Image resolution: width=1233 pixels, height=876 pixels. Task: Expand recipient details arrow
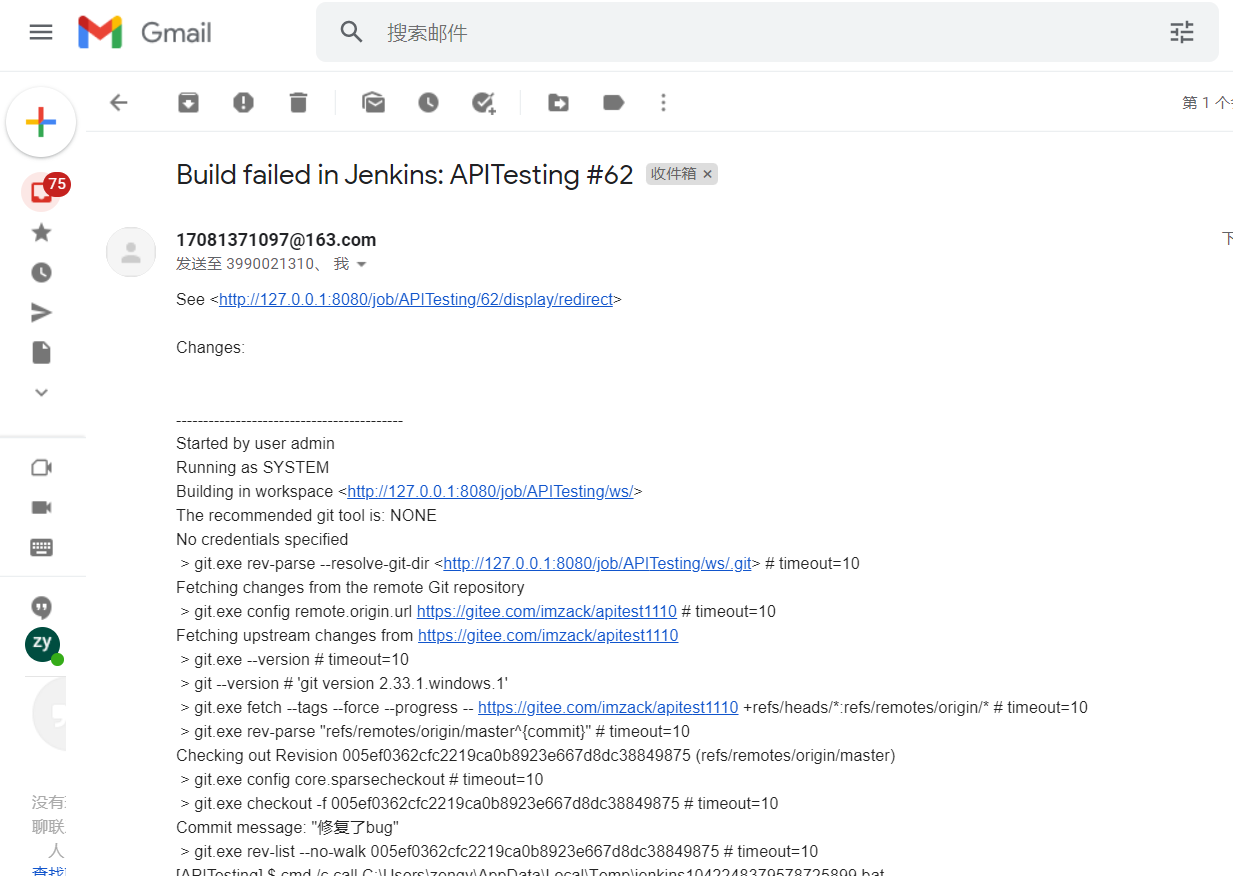[362, 265]
